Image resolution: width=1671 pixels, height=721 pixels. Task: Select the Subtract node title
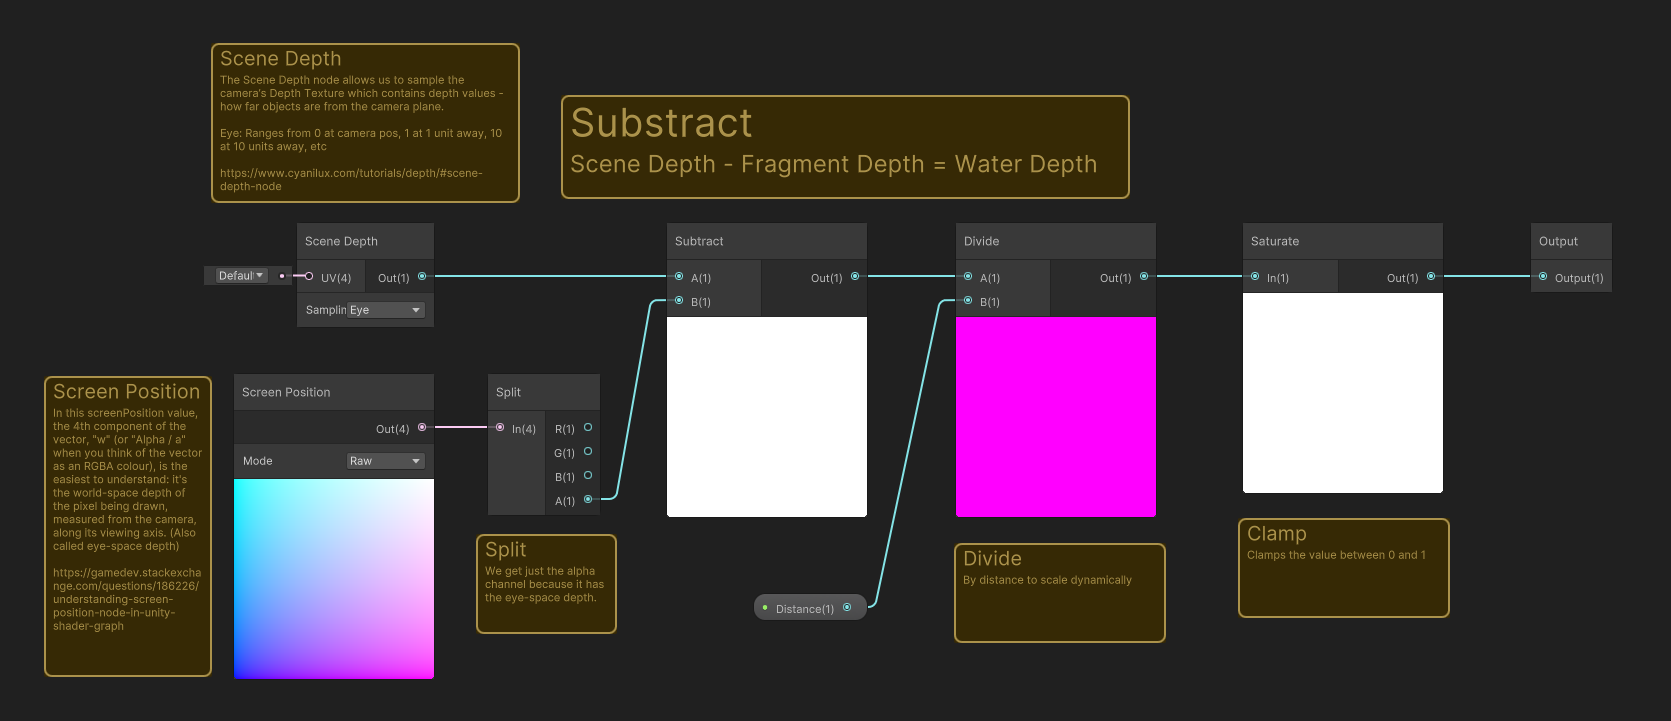click(699, 241)
